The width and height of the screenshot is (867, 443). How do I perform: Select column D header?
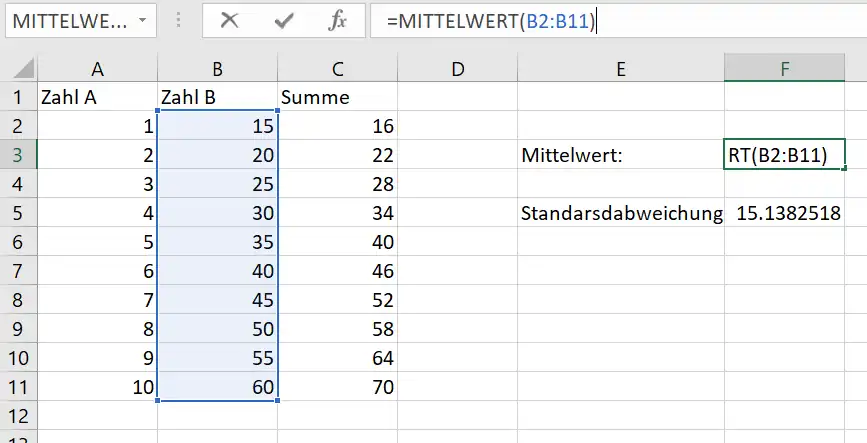(x=457, y=69)
